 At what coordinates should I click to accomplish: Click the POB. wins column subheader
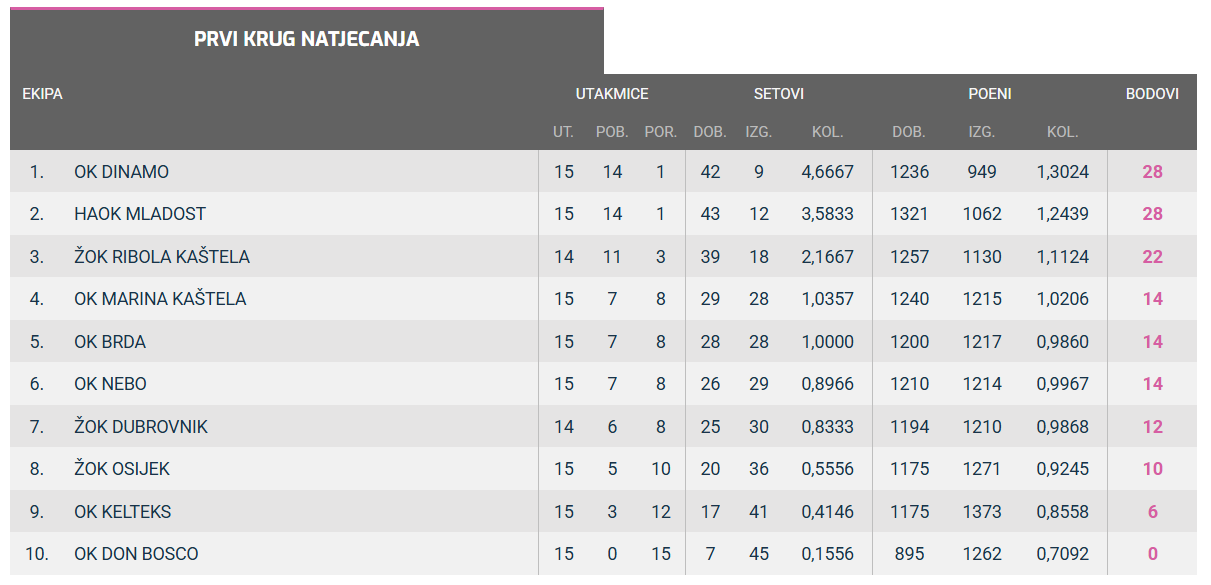coord(612,132)
